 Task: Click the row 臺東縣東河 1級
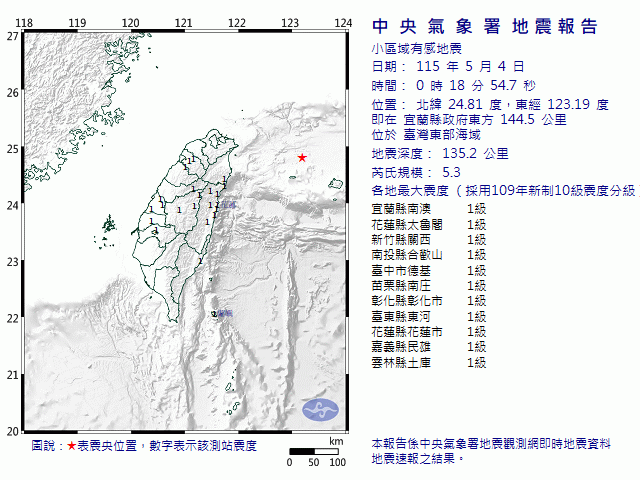429,317
